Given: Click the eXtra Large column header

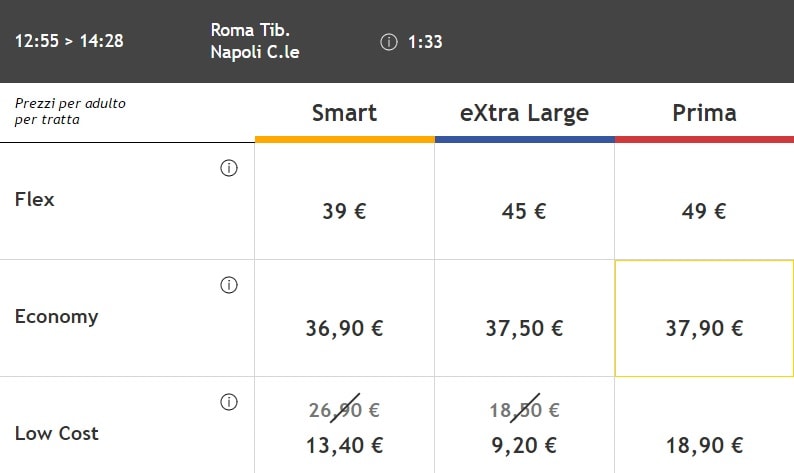Looking at the screenshot, I should [x=524, y=113].
